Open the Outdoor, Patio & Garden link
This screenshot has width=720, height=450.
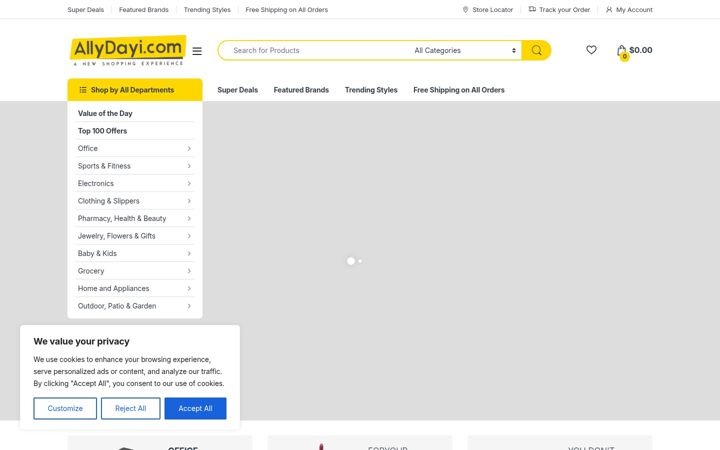pos(117,306)
